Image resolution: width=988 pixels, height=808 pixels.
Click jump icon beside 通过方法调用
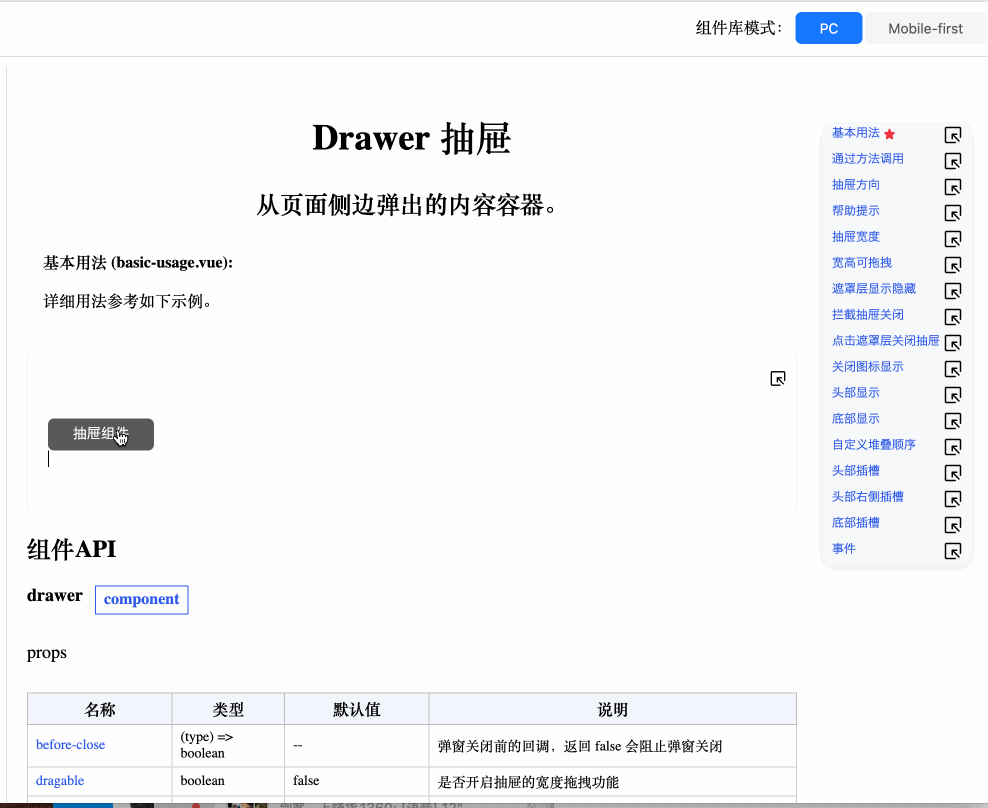(x=953, y=161)
